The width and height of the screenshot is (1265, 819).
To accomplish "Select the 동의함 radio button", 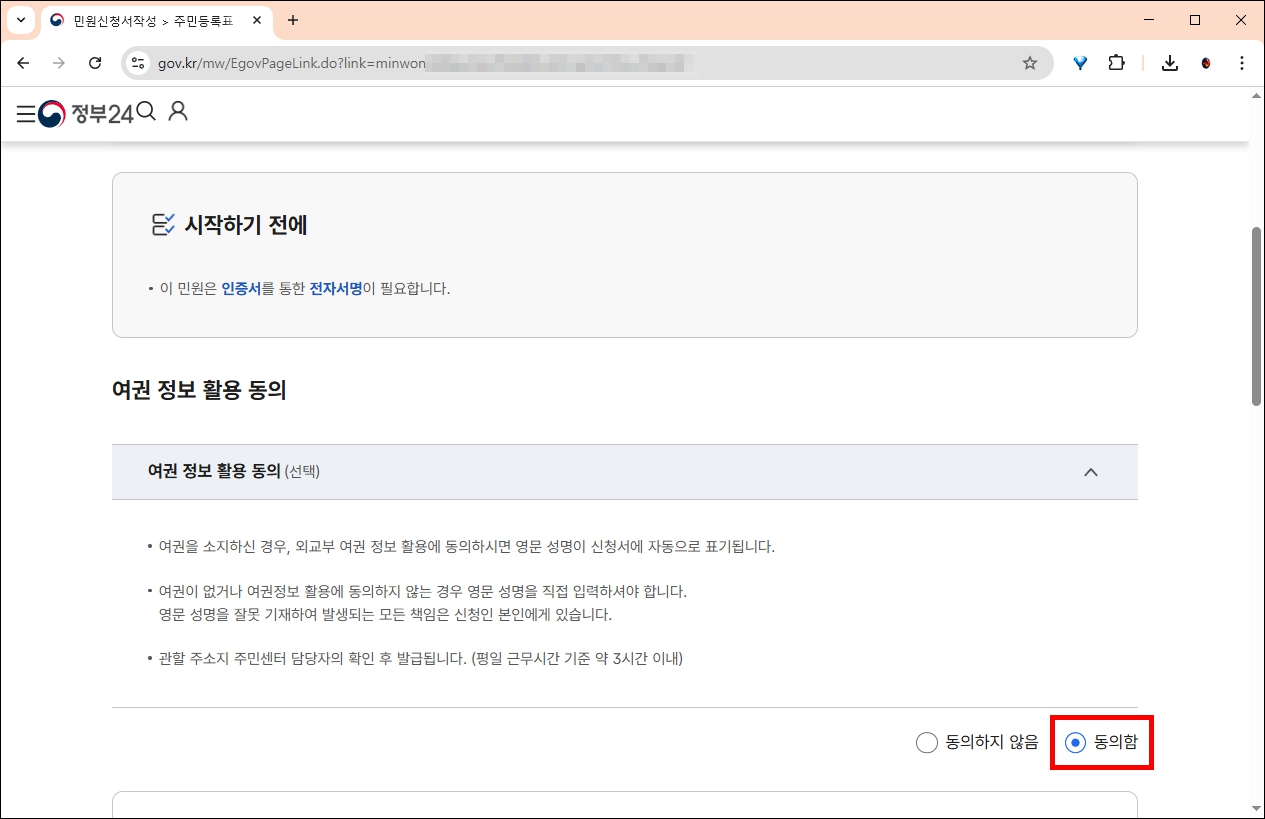I will point(1076,742).
